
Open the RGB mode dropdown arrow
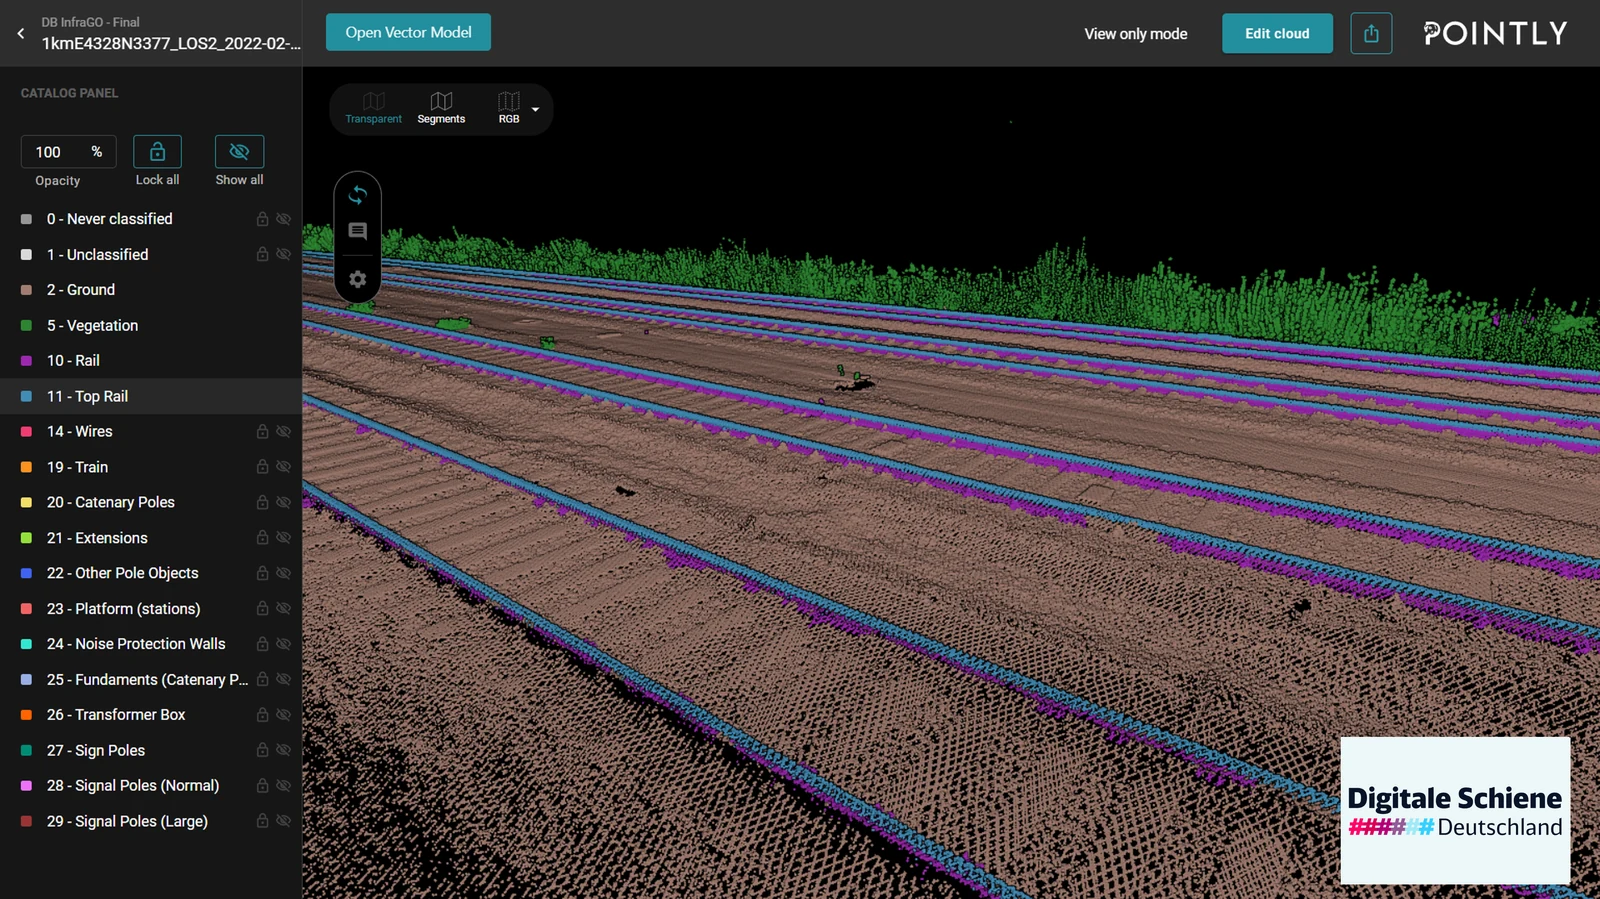[535, 109]
